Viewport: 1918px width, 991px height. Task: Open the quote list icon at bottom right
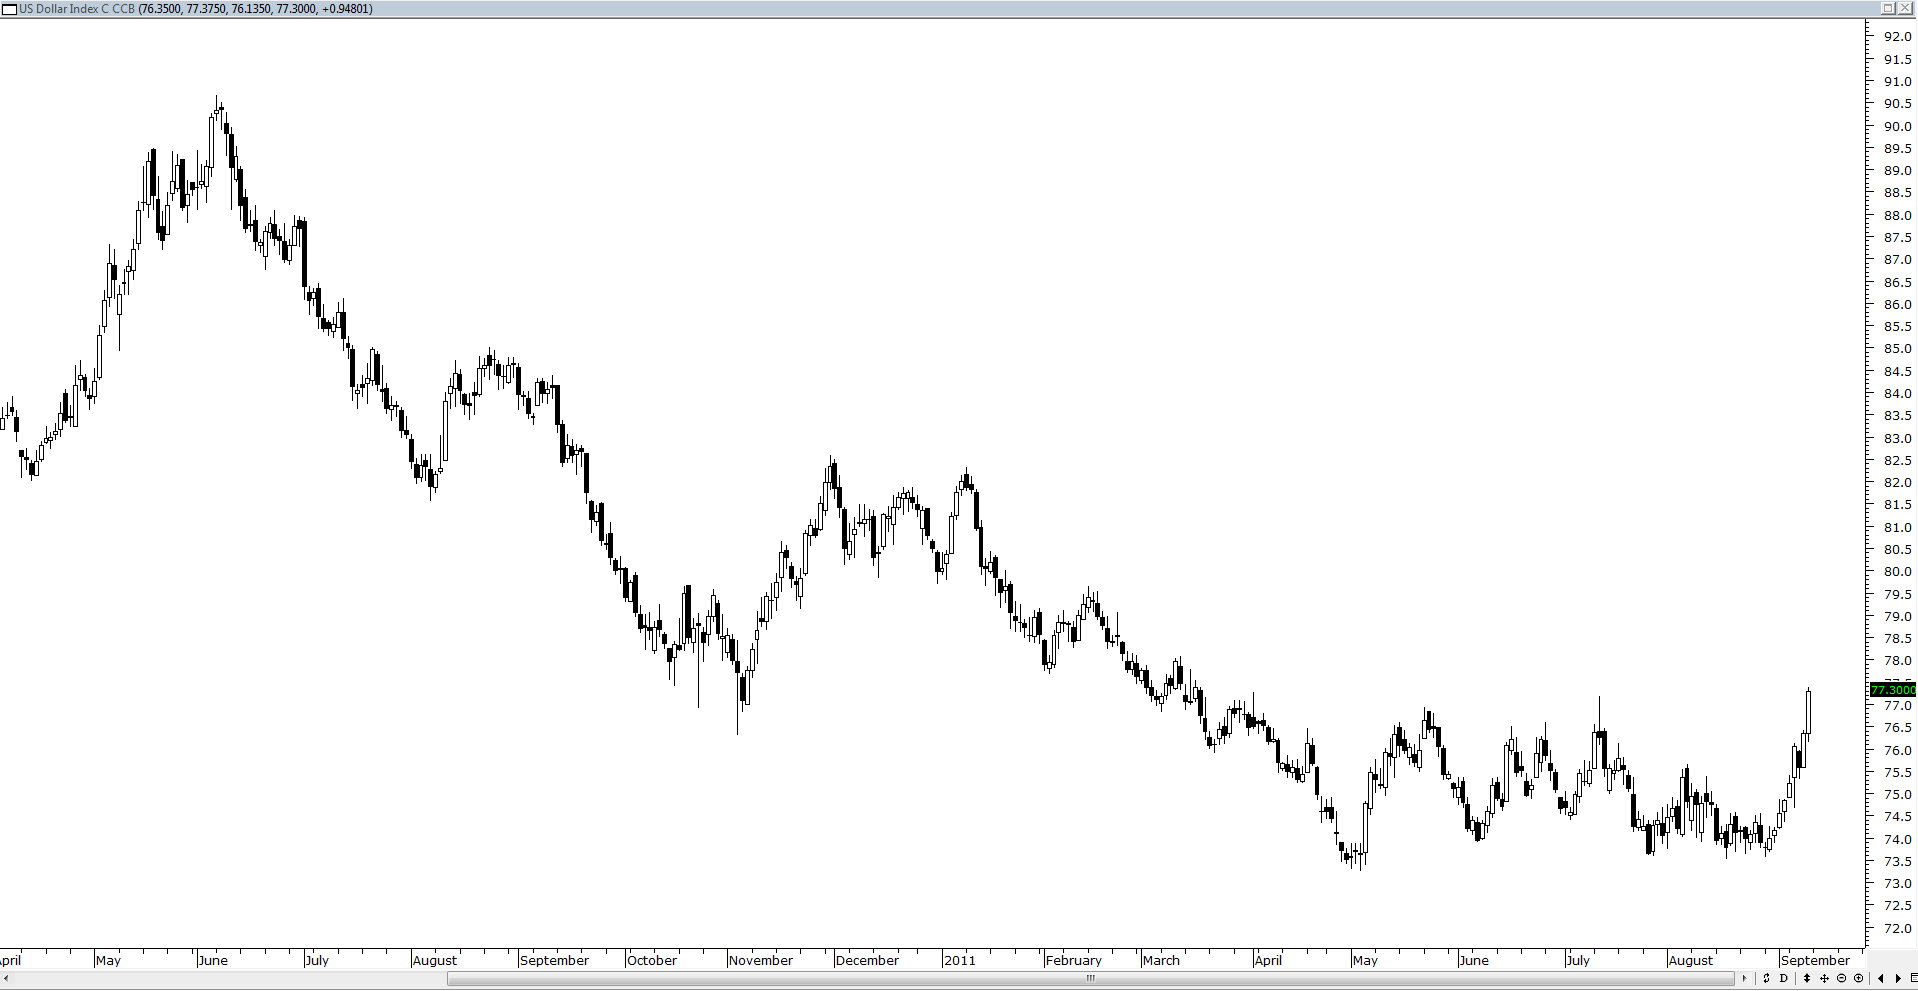click(x=1912, y=978)
